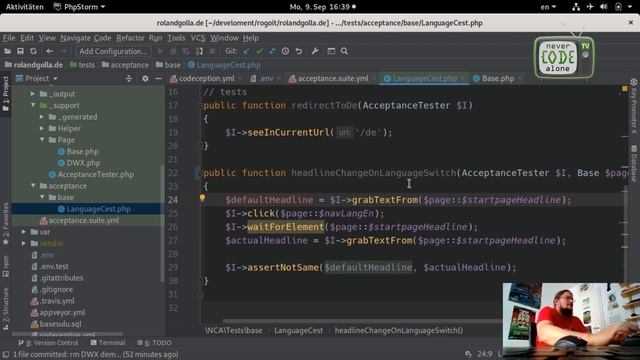Image resolution: width=640 pixels, height=360 pixels.
Task: Click the Project tree vertical scrollbar
Action: coord(162,224)
